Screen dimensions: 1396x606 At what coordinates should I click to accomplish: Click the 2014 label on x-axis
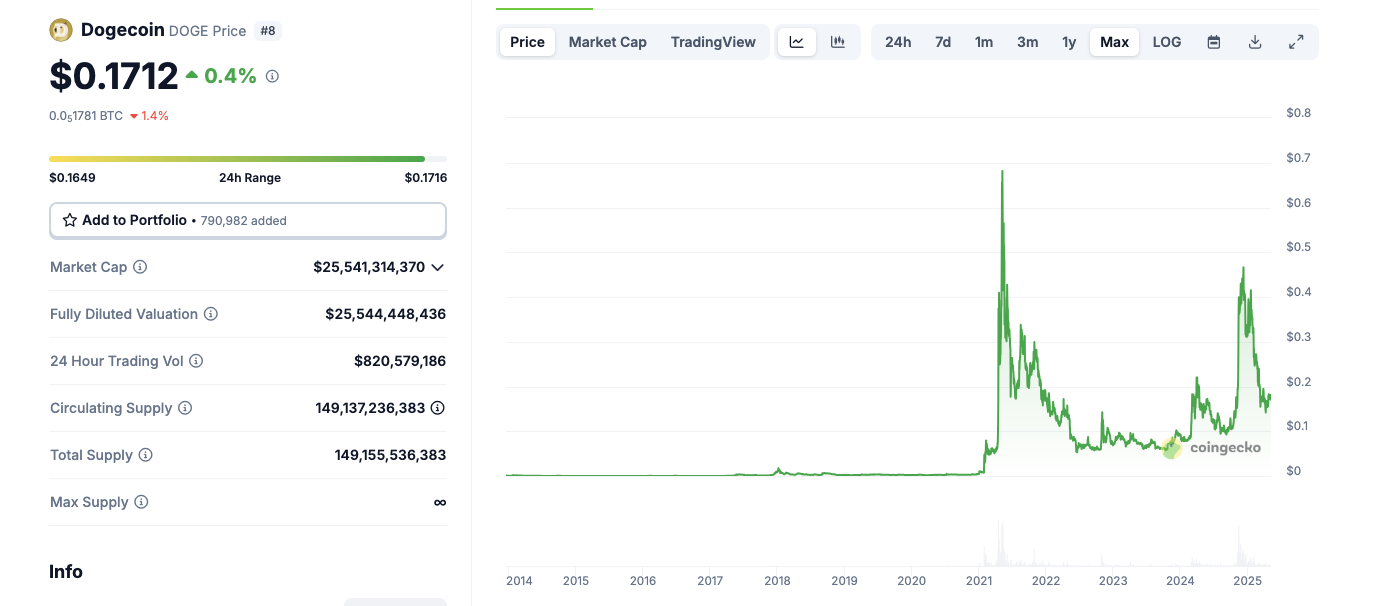coord(520,580)
